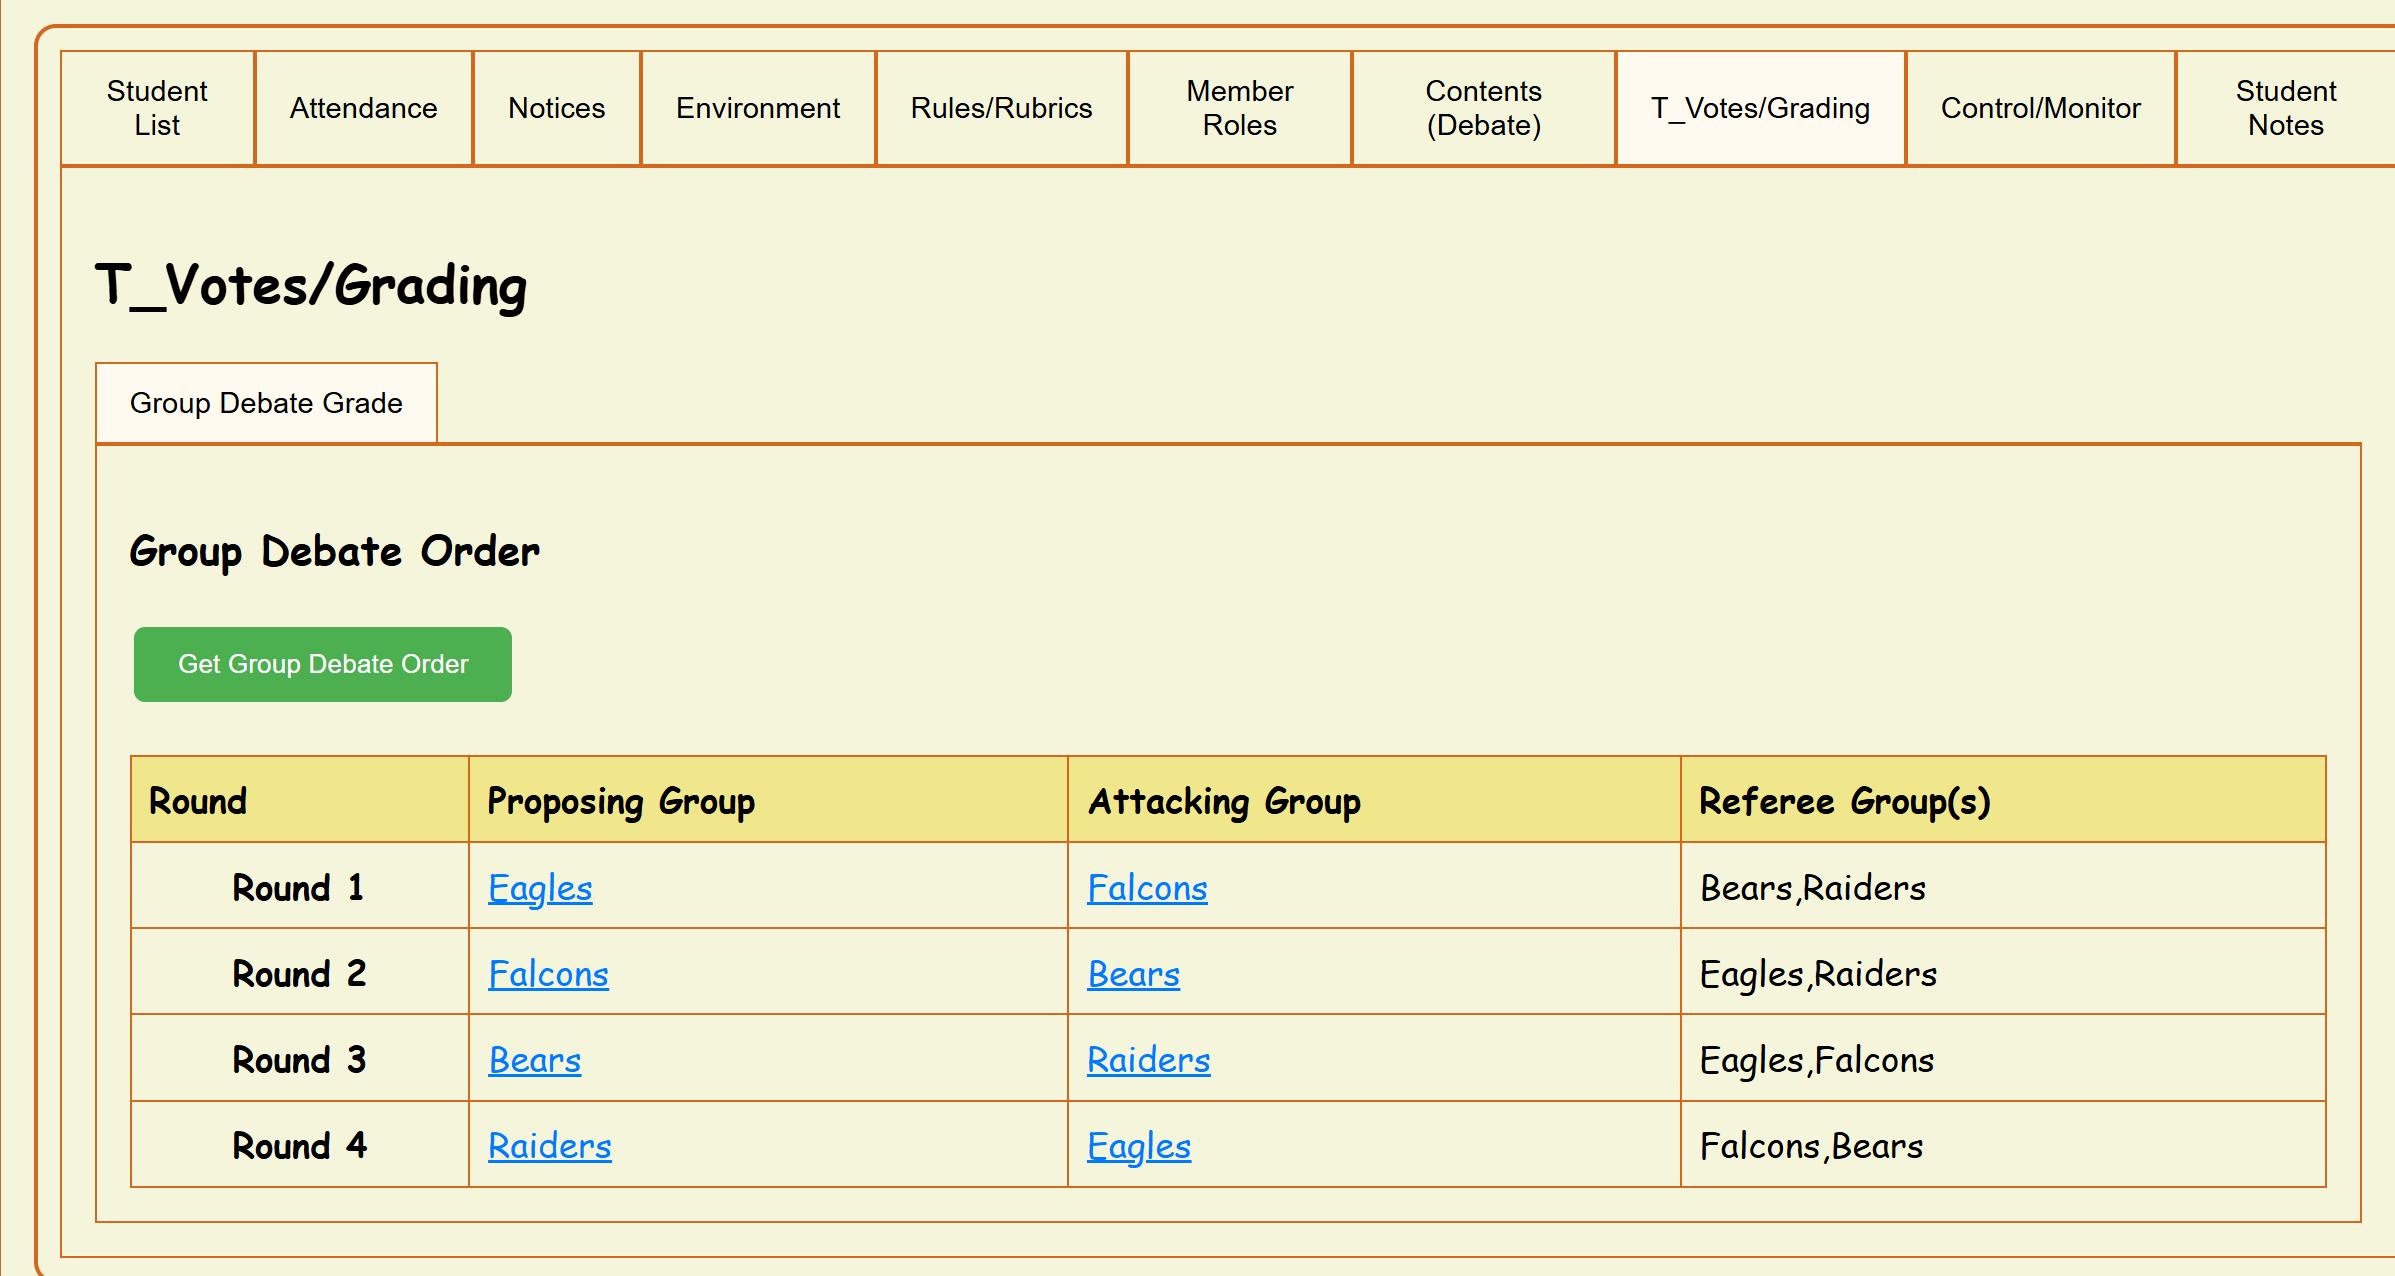Screen dimensions: 2395x1276
Task: Click Falcons link in Round 2 proposing group
Action: 548,974
